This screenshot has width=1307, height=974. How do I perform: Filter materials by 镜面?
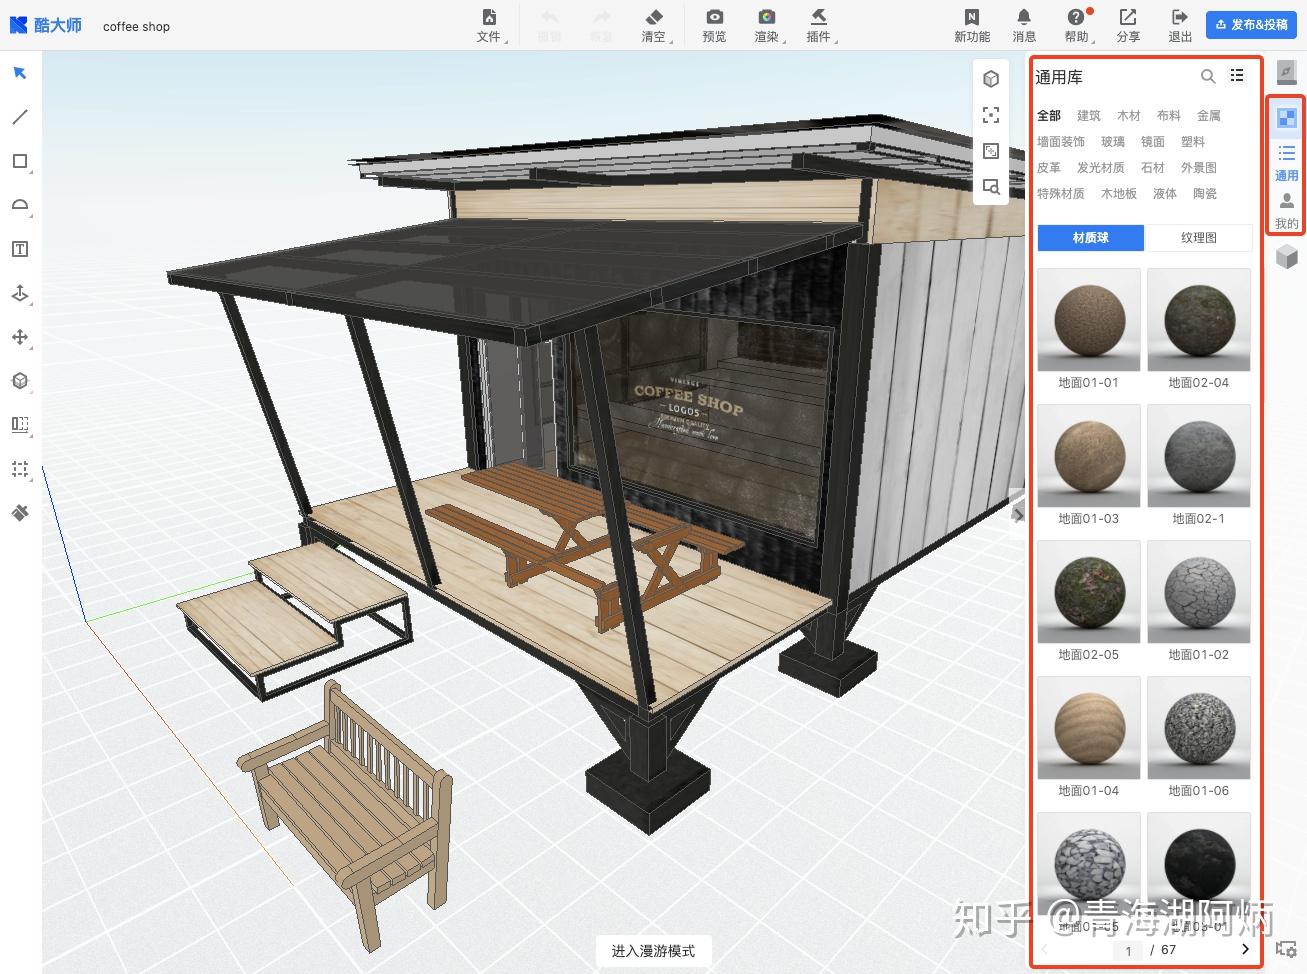click(1153, 142)
